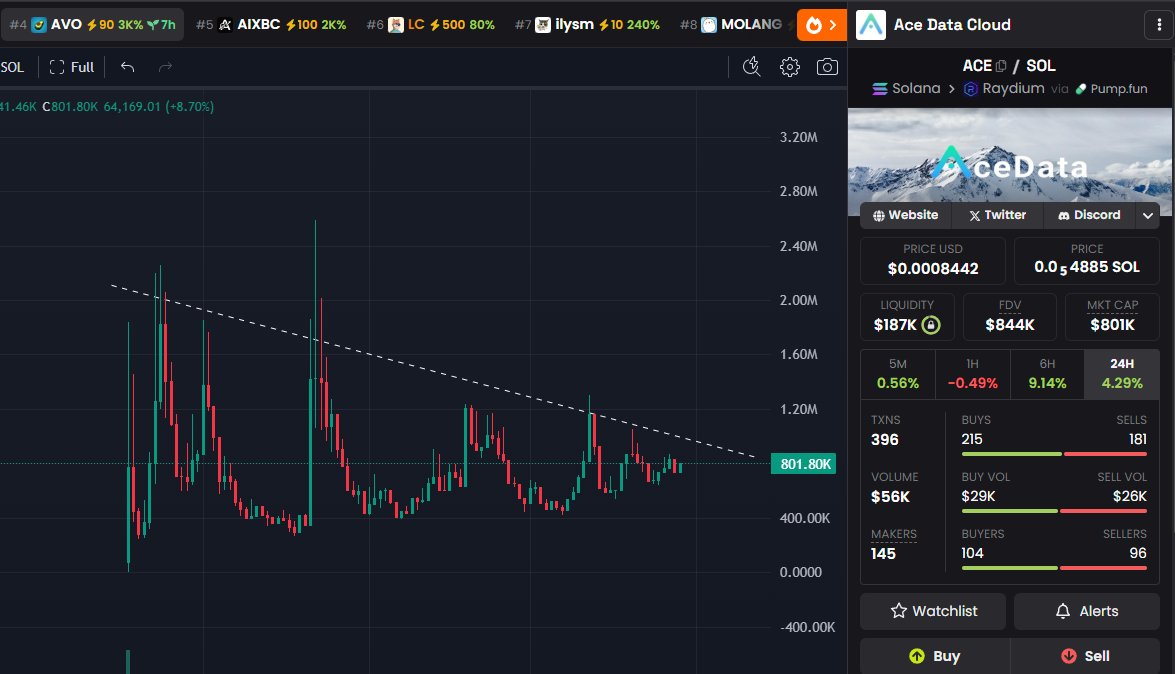Click the Ace Data Cloud logo

[871, 25]
